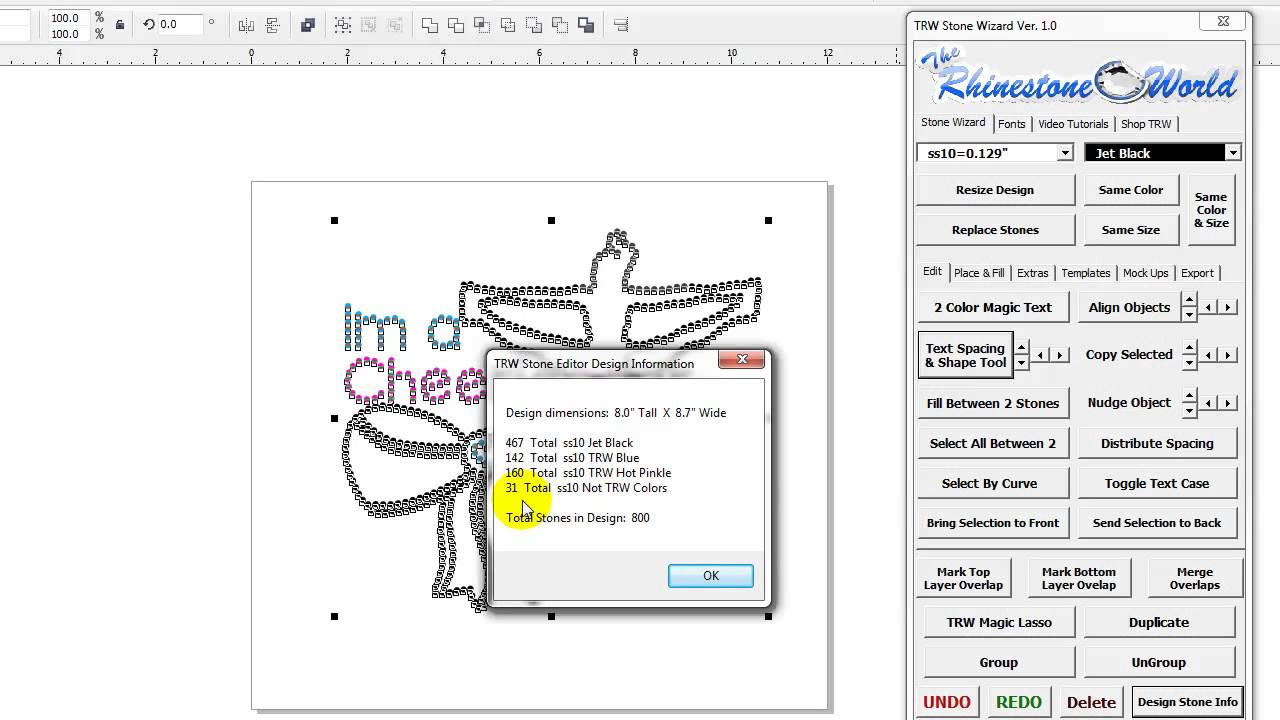1280x720 pixels.
Task: Click Send Selection to Back button
Action: point(1157,523)
